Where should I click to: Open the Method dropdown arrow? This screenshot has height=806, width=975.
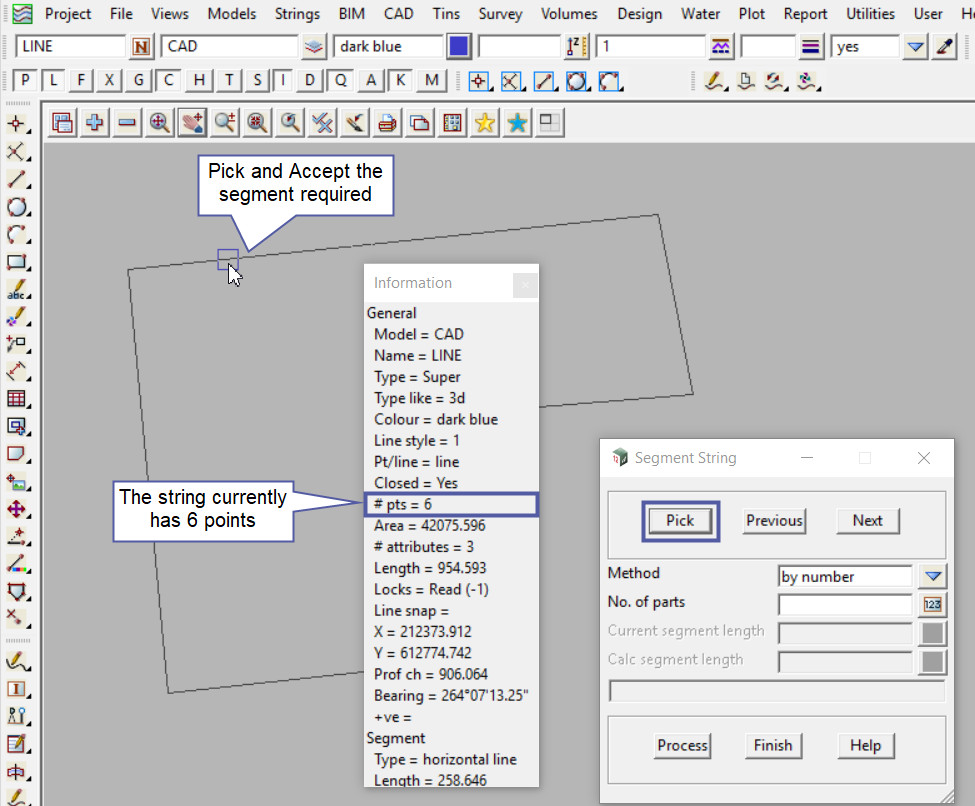(932, 576)
